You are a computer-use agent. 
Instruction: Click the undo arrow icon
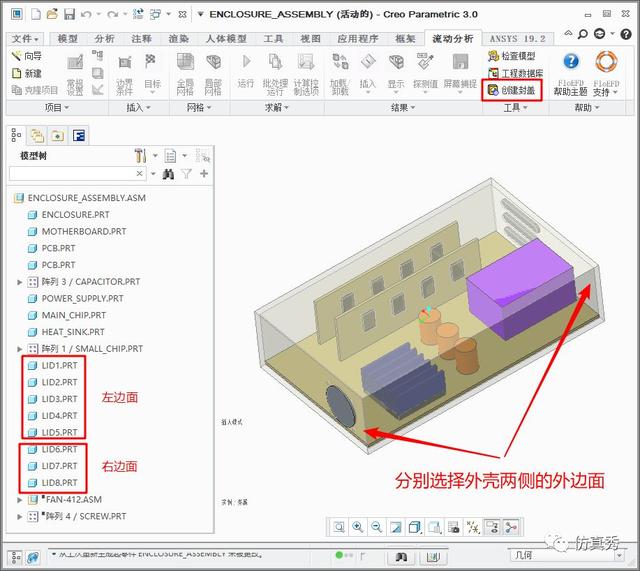(x=86, y=15)
